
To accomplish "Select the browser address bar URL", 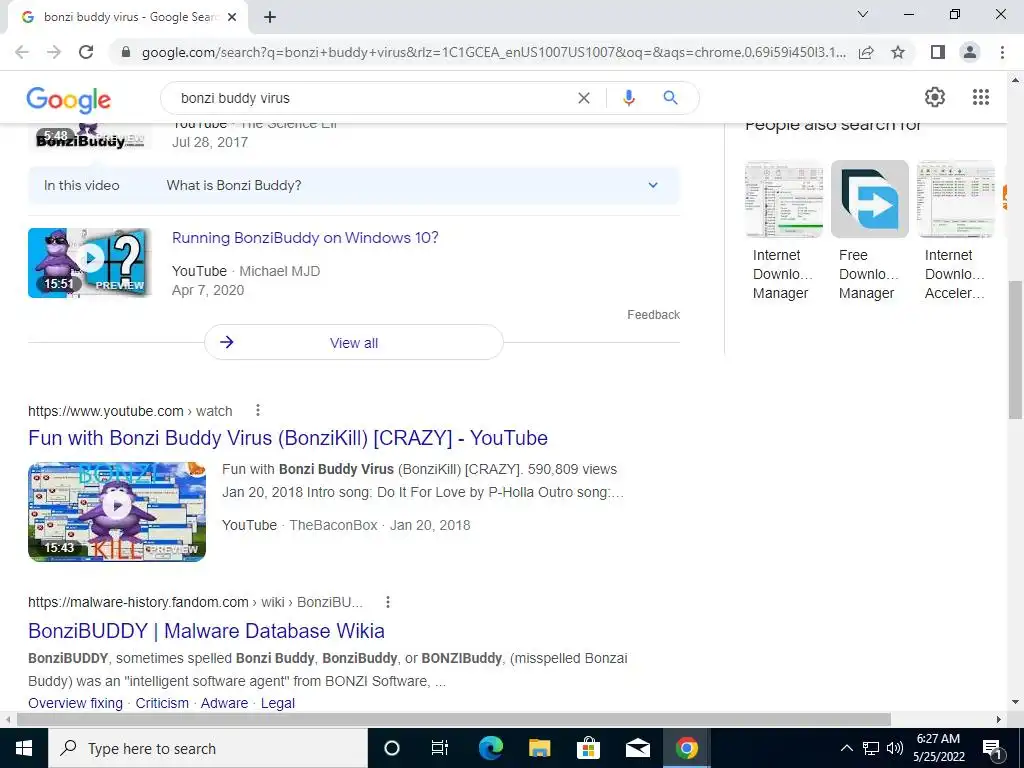I will (494, 52).
